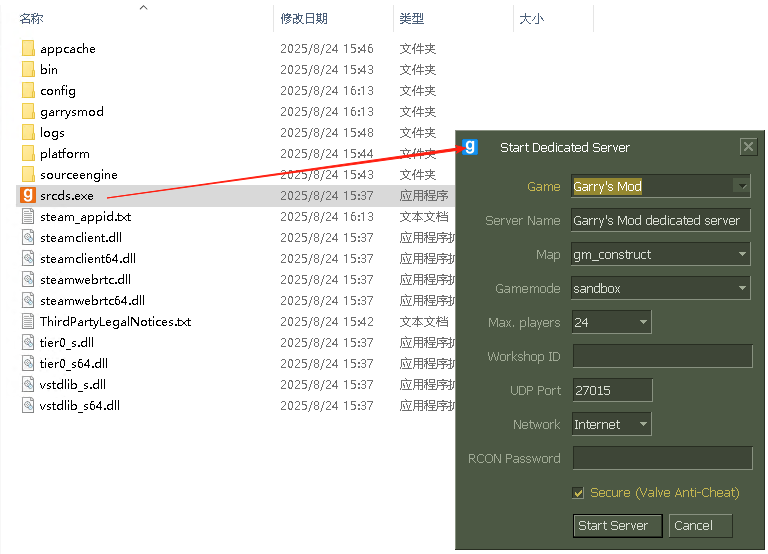Open the Game dropdown showing Garry's Mod
Image resolution: width=768 pixels, height=554 pixels.
[x=660, y=186]
